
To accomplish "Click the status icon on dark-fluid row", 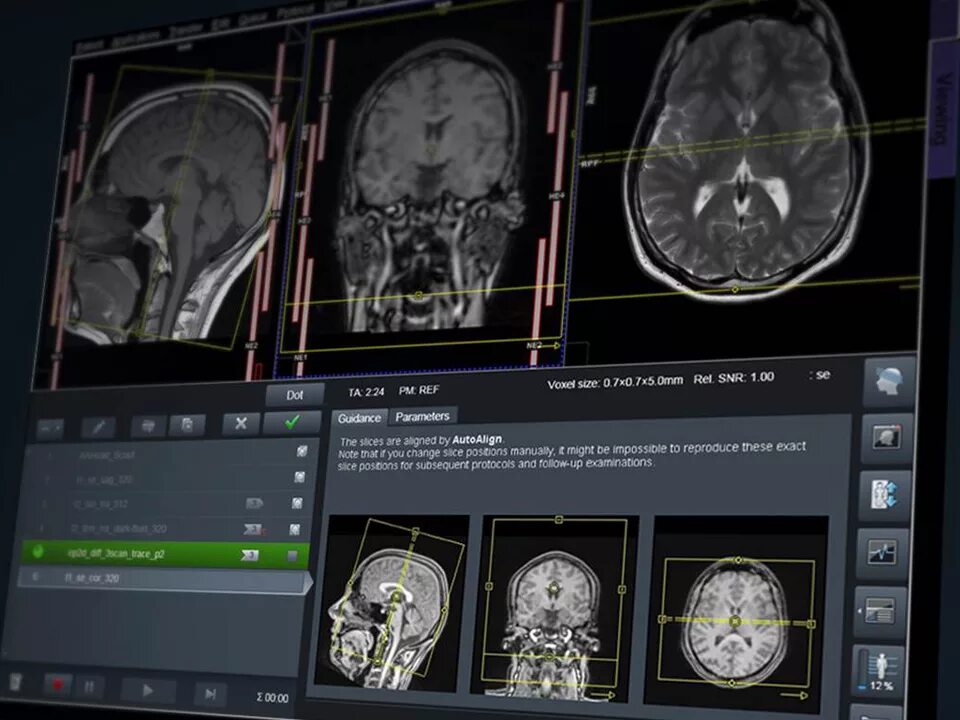I will (294, 529).
